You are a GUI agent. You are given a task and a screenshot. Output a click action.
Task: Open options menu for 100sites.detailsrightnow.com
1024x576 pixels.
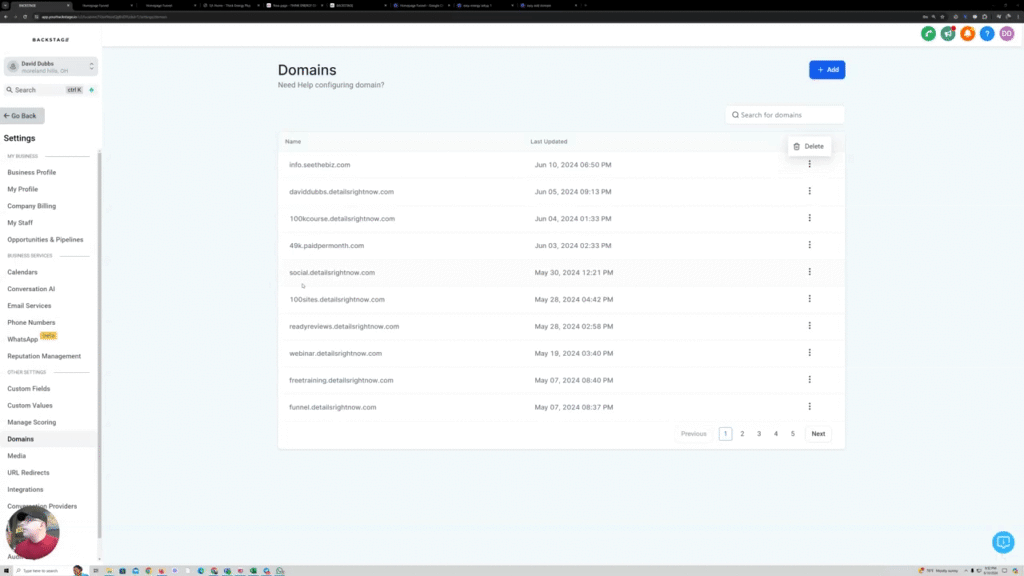click(x=809, y=298)
